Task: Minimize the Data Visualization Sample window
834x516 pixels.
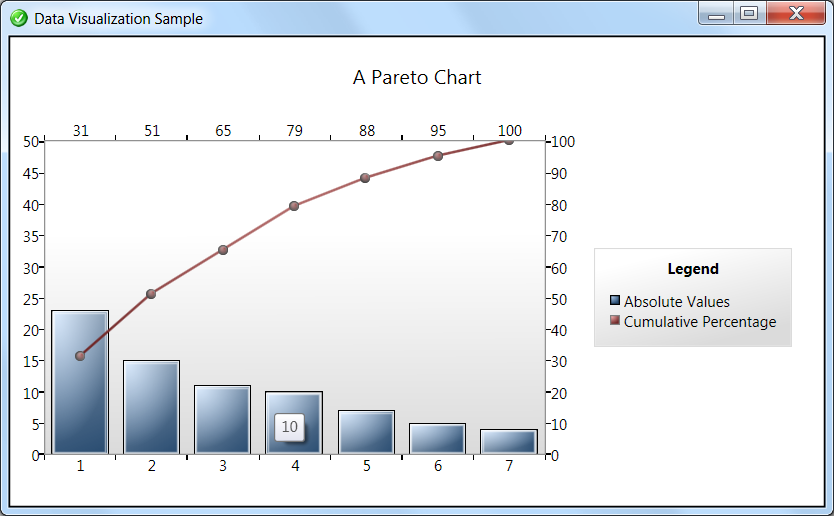Action: point(716,13)
